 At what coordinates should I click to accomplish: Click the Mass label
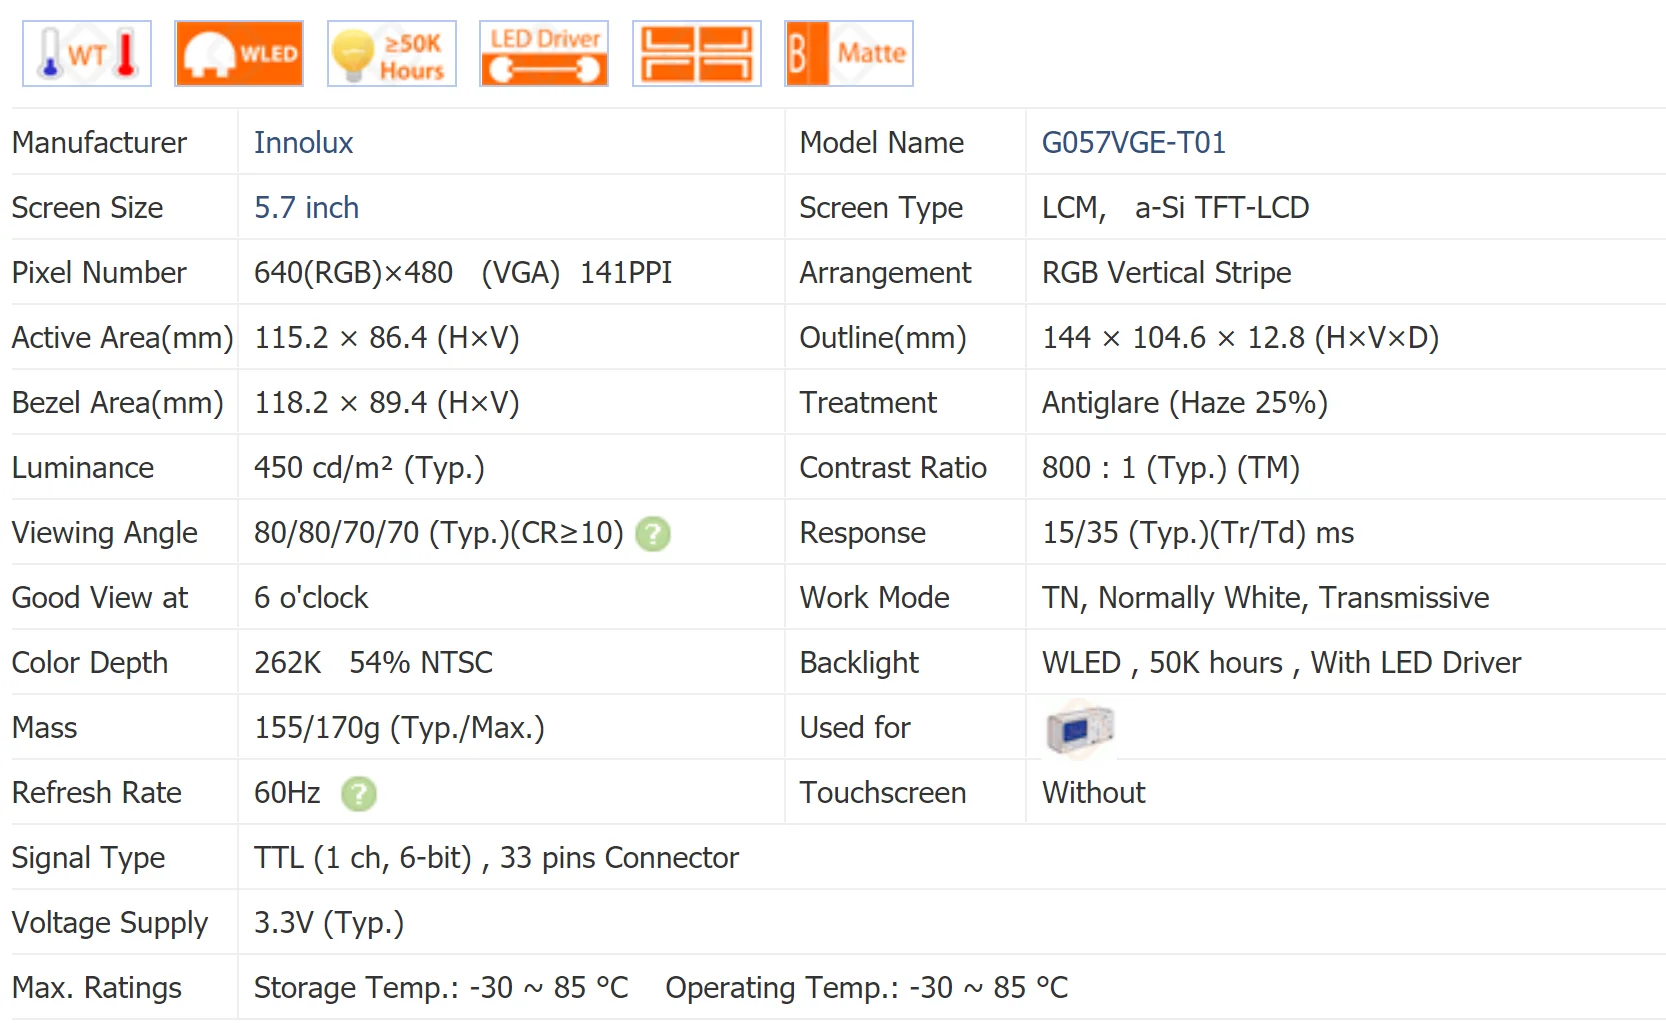[x=45, y=728]
